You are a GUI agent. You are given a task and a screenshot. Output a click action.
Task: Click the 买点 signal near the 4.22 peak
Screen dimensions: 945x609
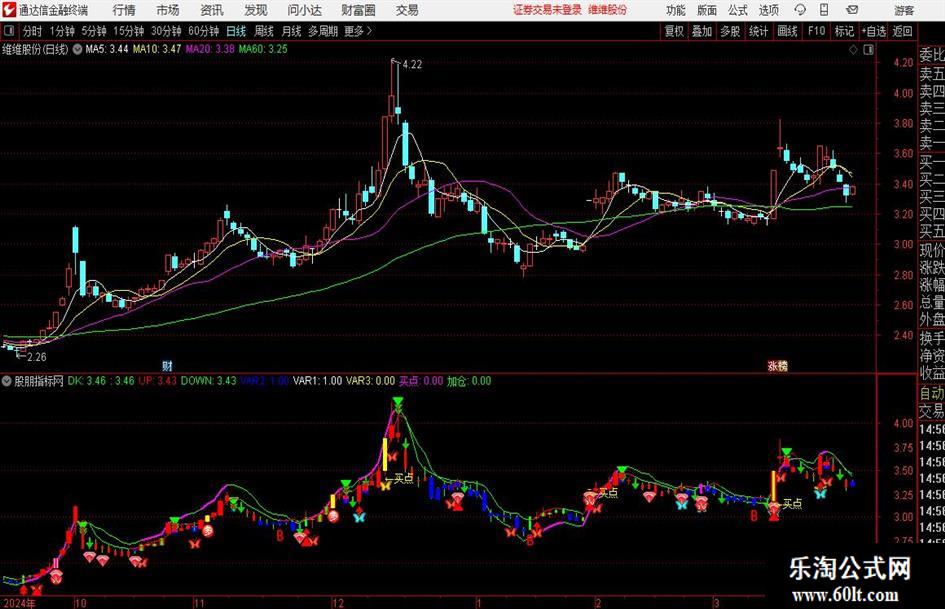click(x=403, y=478)
